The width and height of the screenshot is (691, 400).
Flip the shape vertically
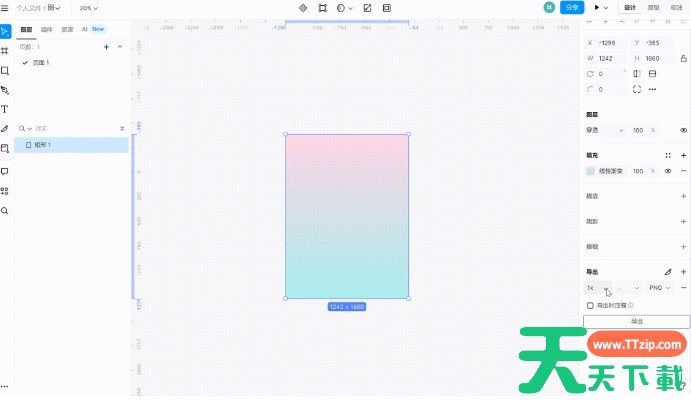[653, 74]
